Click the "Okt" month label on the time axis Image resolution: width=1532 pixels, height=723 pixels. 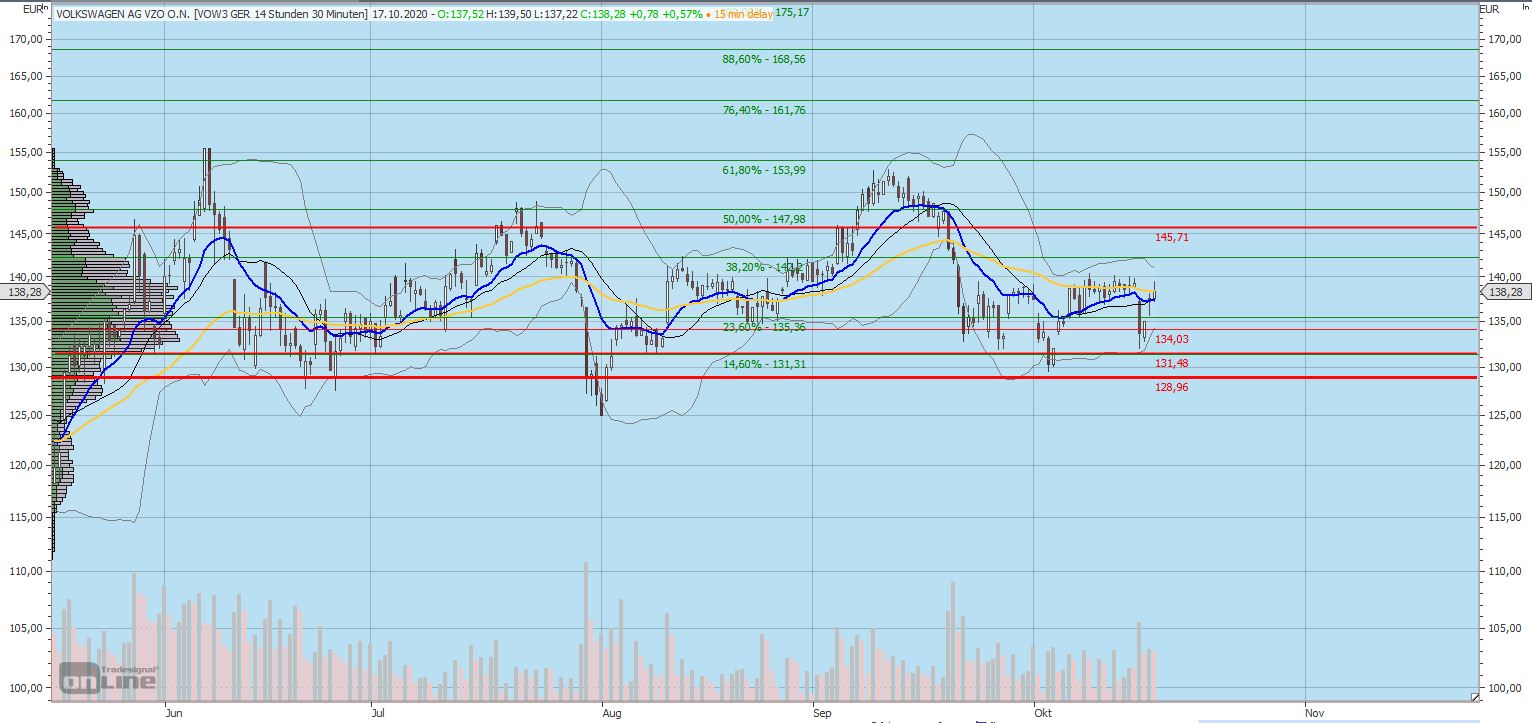[1043, 713]
